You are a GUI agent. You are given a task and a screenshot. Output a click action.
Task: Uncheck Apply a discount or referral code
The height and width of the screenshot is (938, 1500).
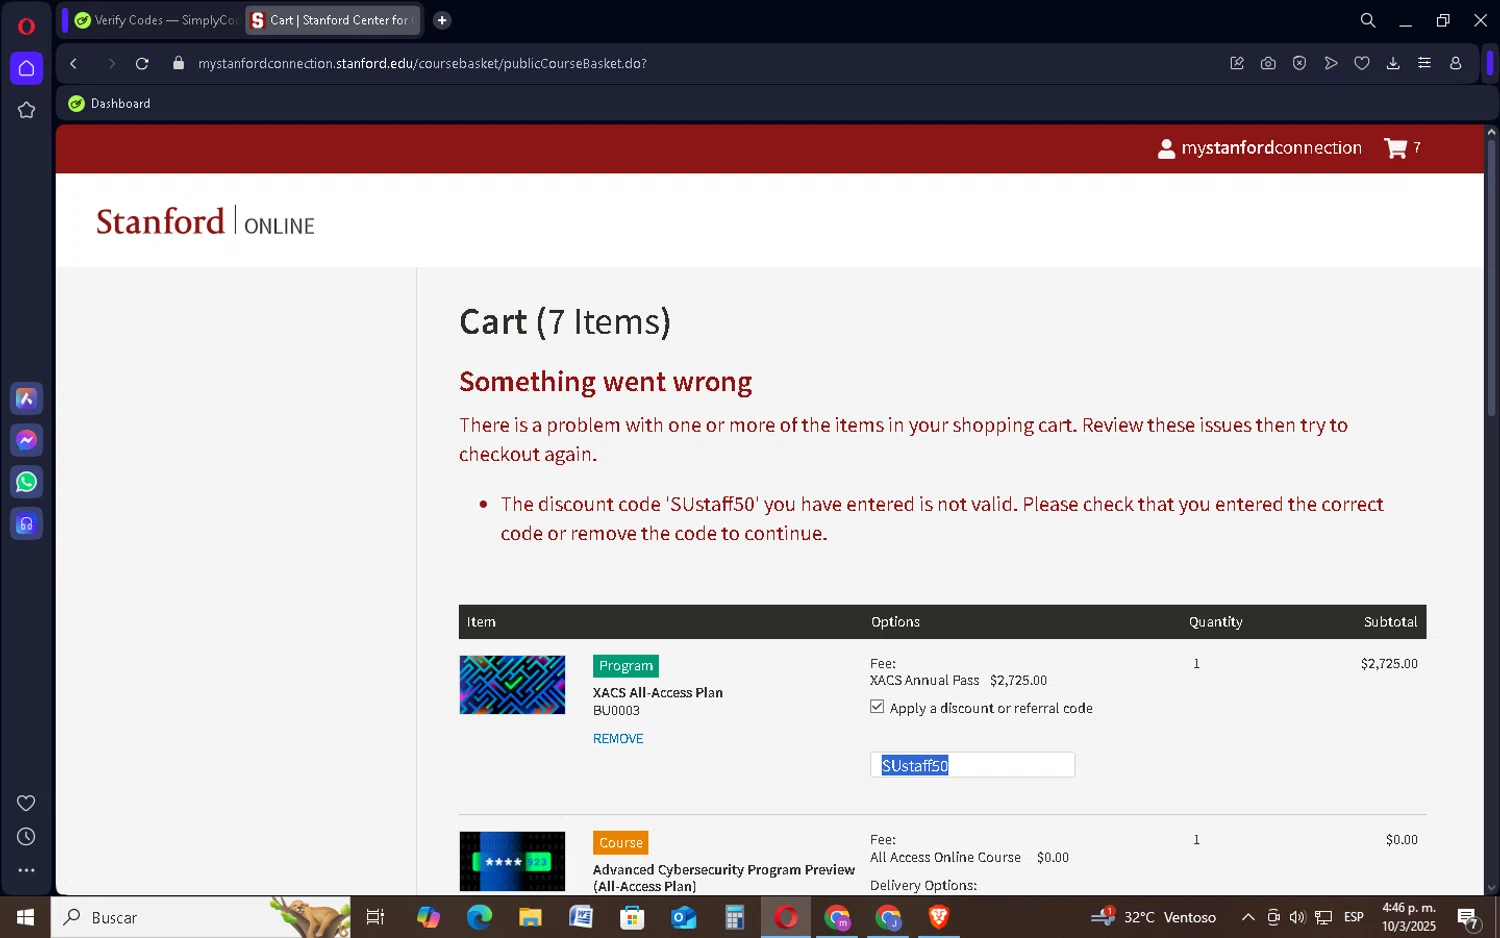pos(877,707)
